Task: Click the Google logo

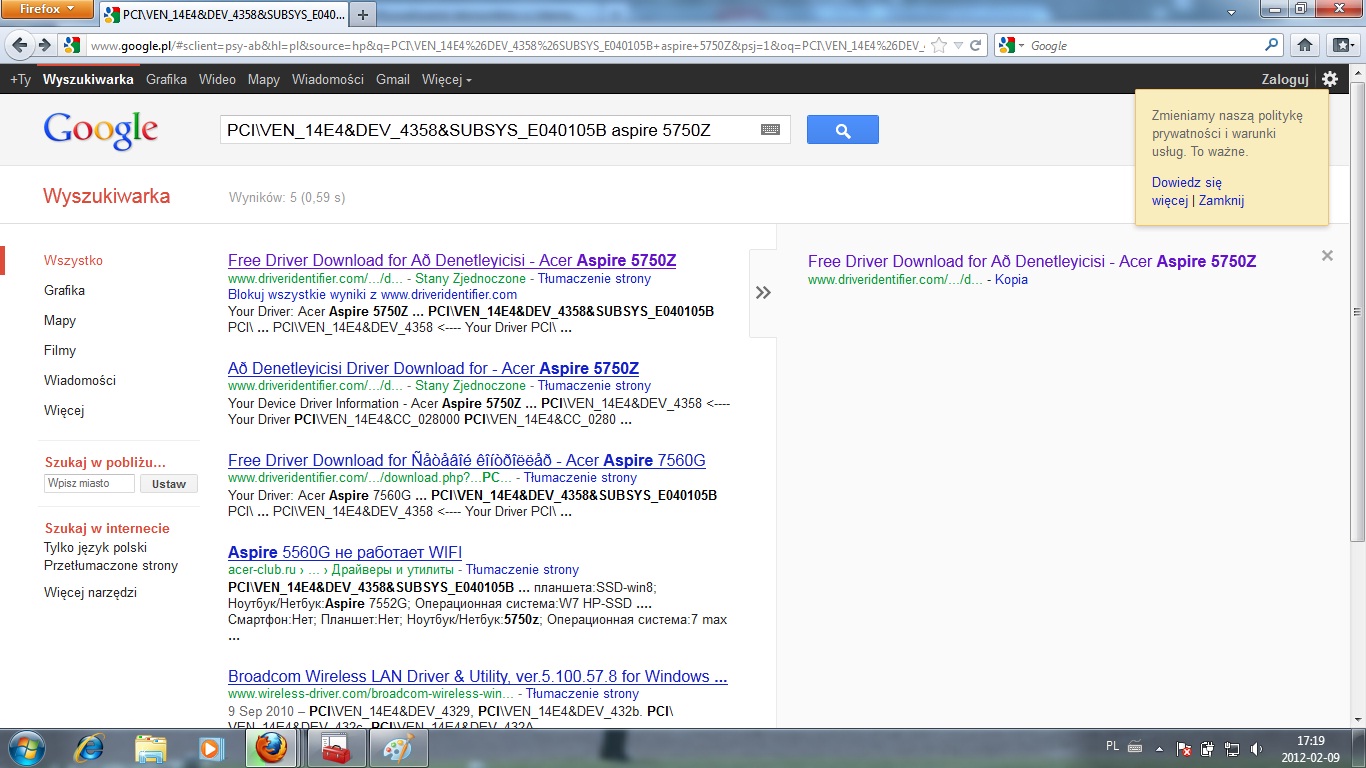Action: [100, 130]
